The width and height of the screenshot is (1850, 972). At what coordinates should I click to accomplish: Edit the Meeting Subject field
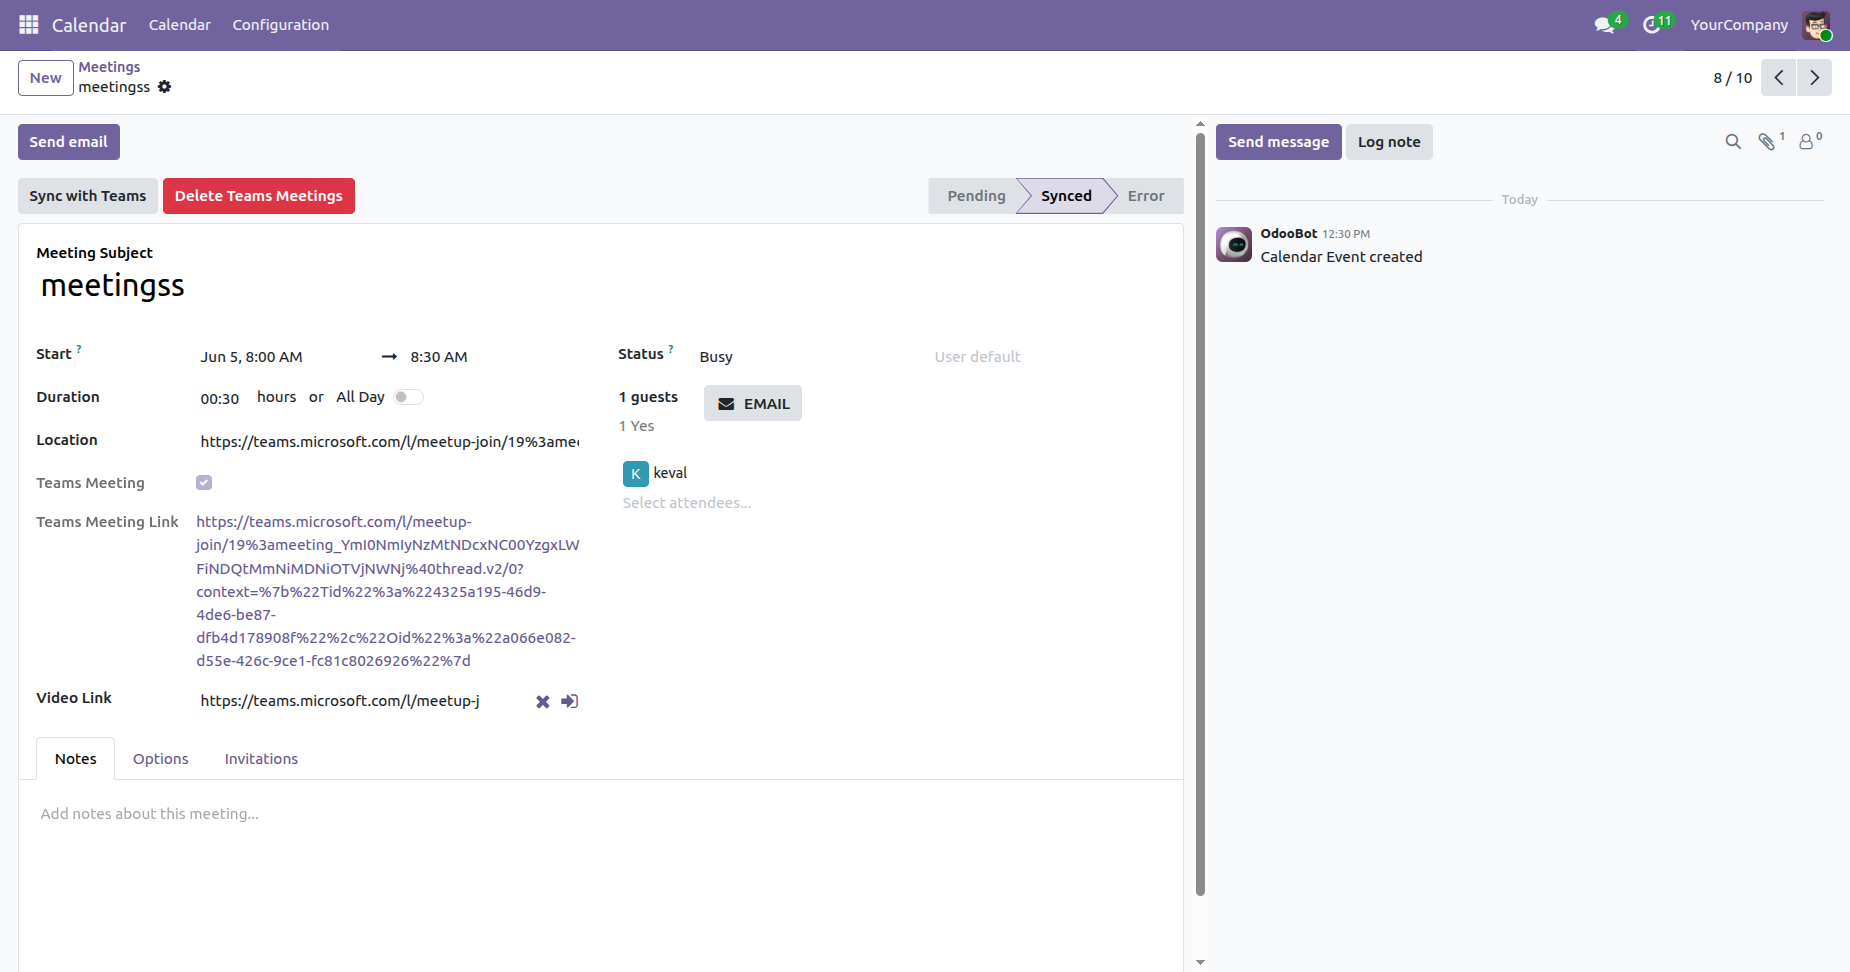[600, 286]
